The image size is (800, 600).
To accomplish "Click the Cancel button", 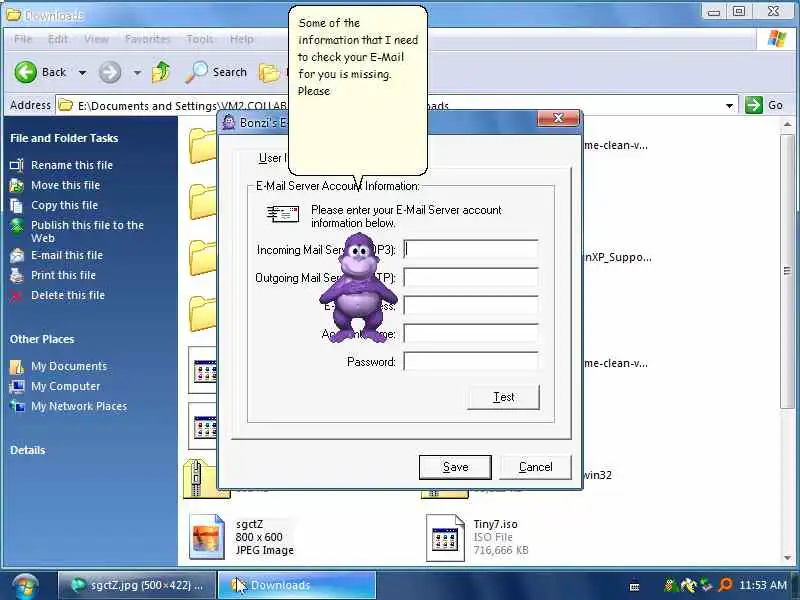I will tap(535, 467).
